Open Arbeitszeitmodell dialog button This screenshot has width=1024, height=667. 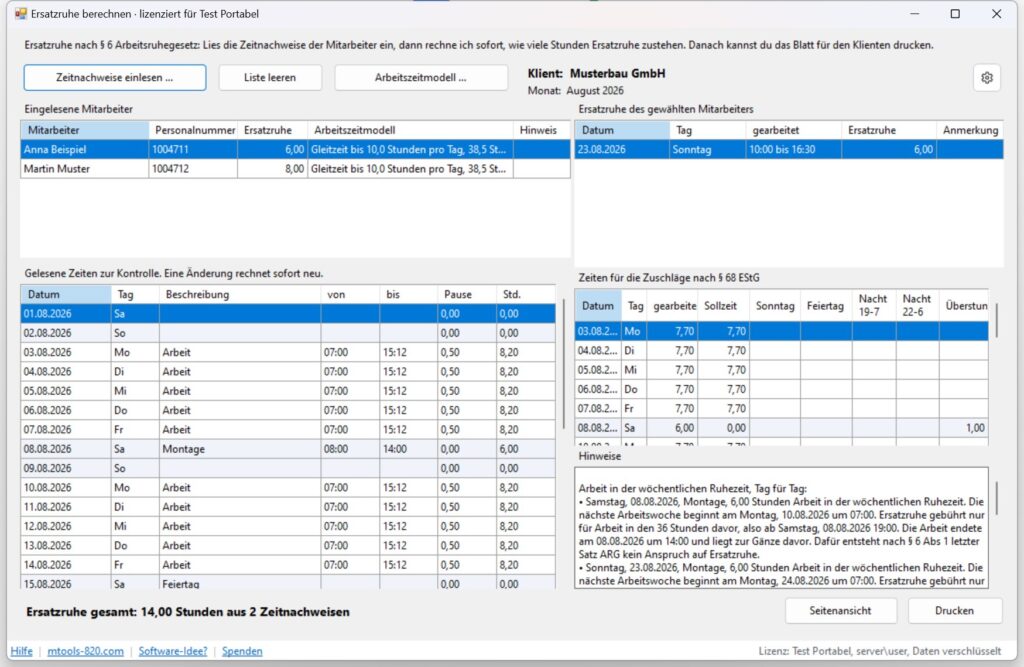point(421,78)
